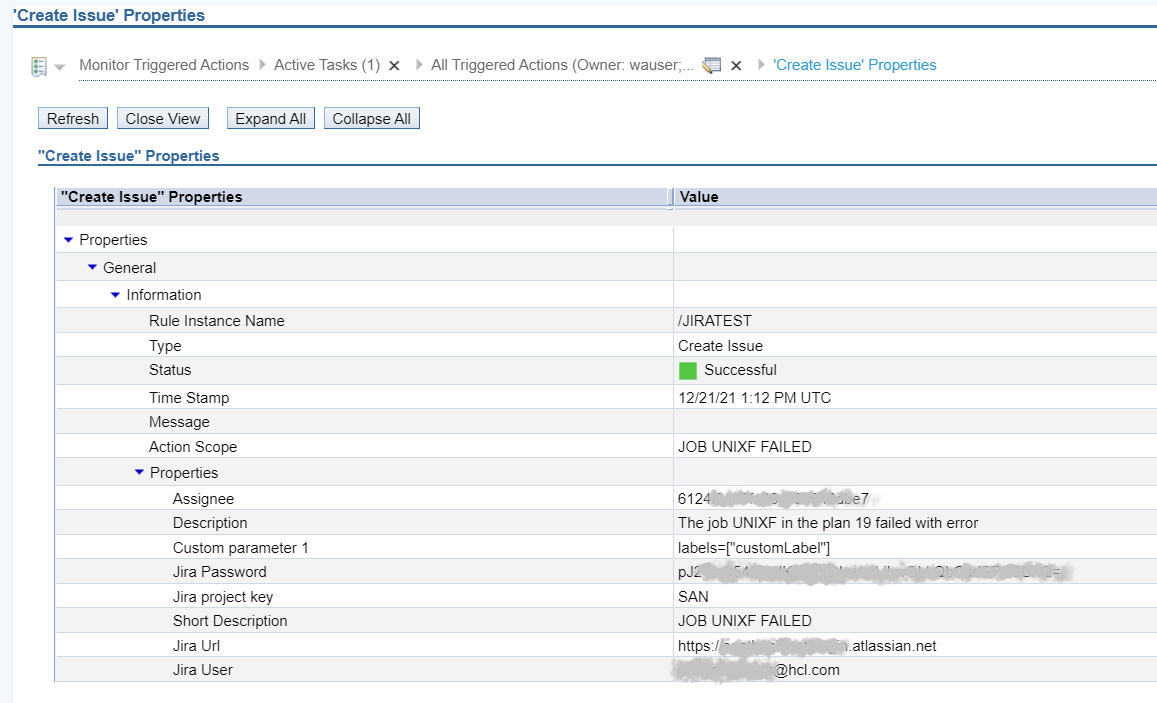Open Active Tasks (1) breadcrumb
Viewport: 1157px width, 703px height.
(327, 65)
